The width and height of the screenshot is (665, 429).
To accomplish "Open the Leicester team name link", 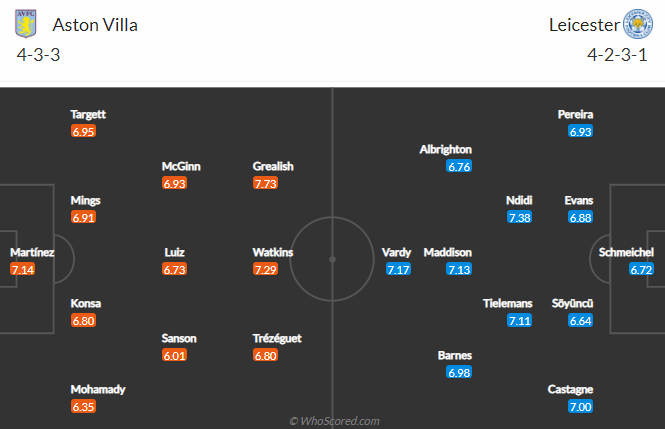I will [584, 25].
